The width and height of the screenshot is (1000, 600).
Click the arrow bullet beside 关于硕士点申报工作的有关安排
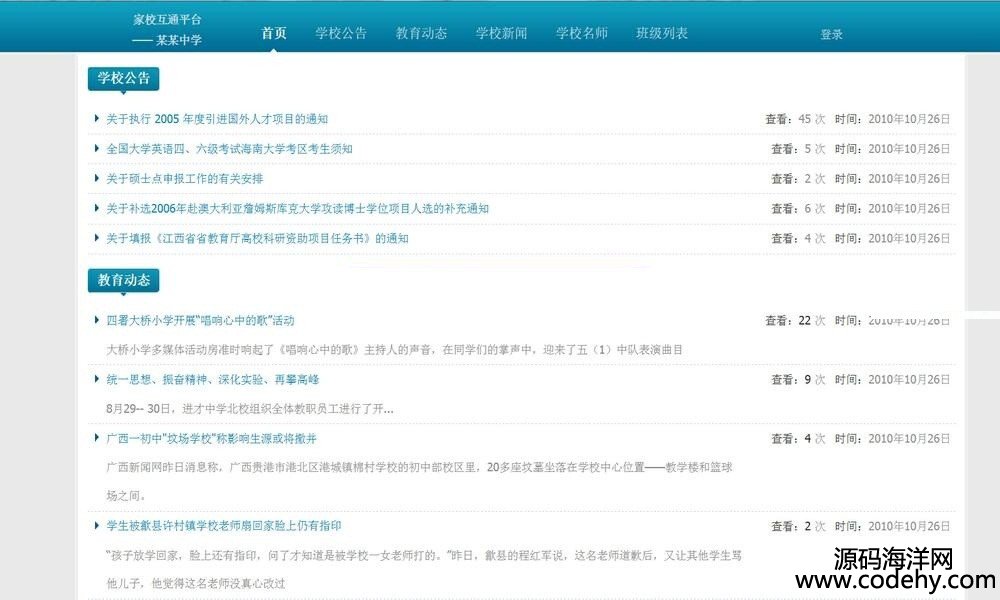96,179
